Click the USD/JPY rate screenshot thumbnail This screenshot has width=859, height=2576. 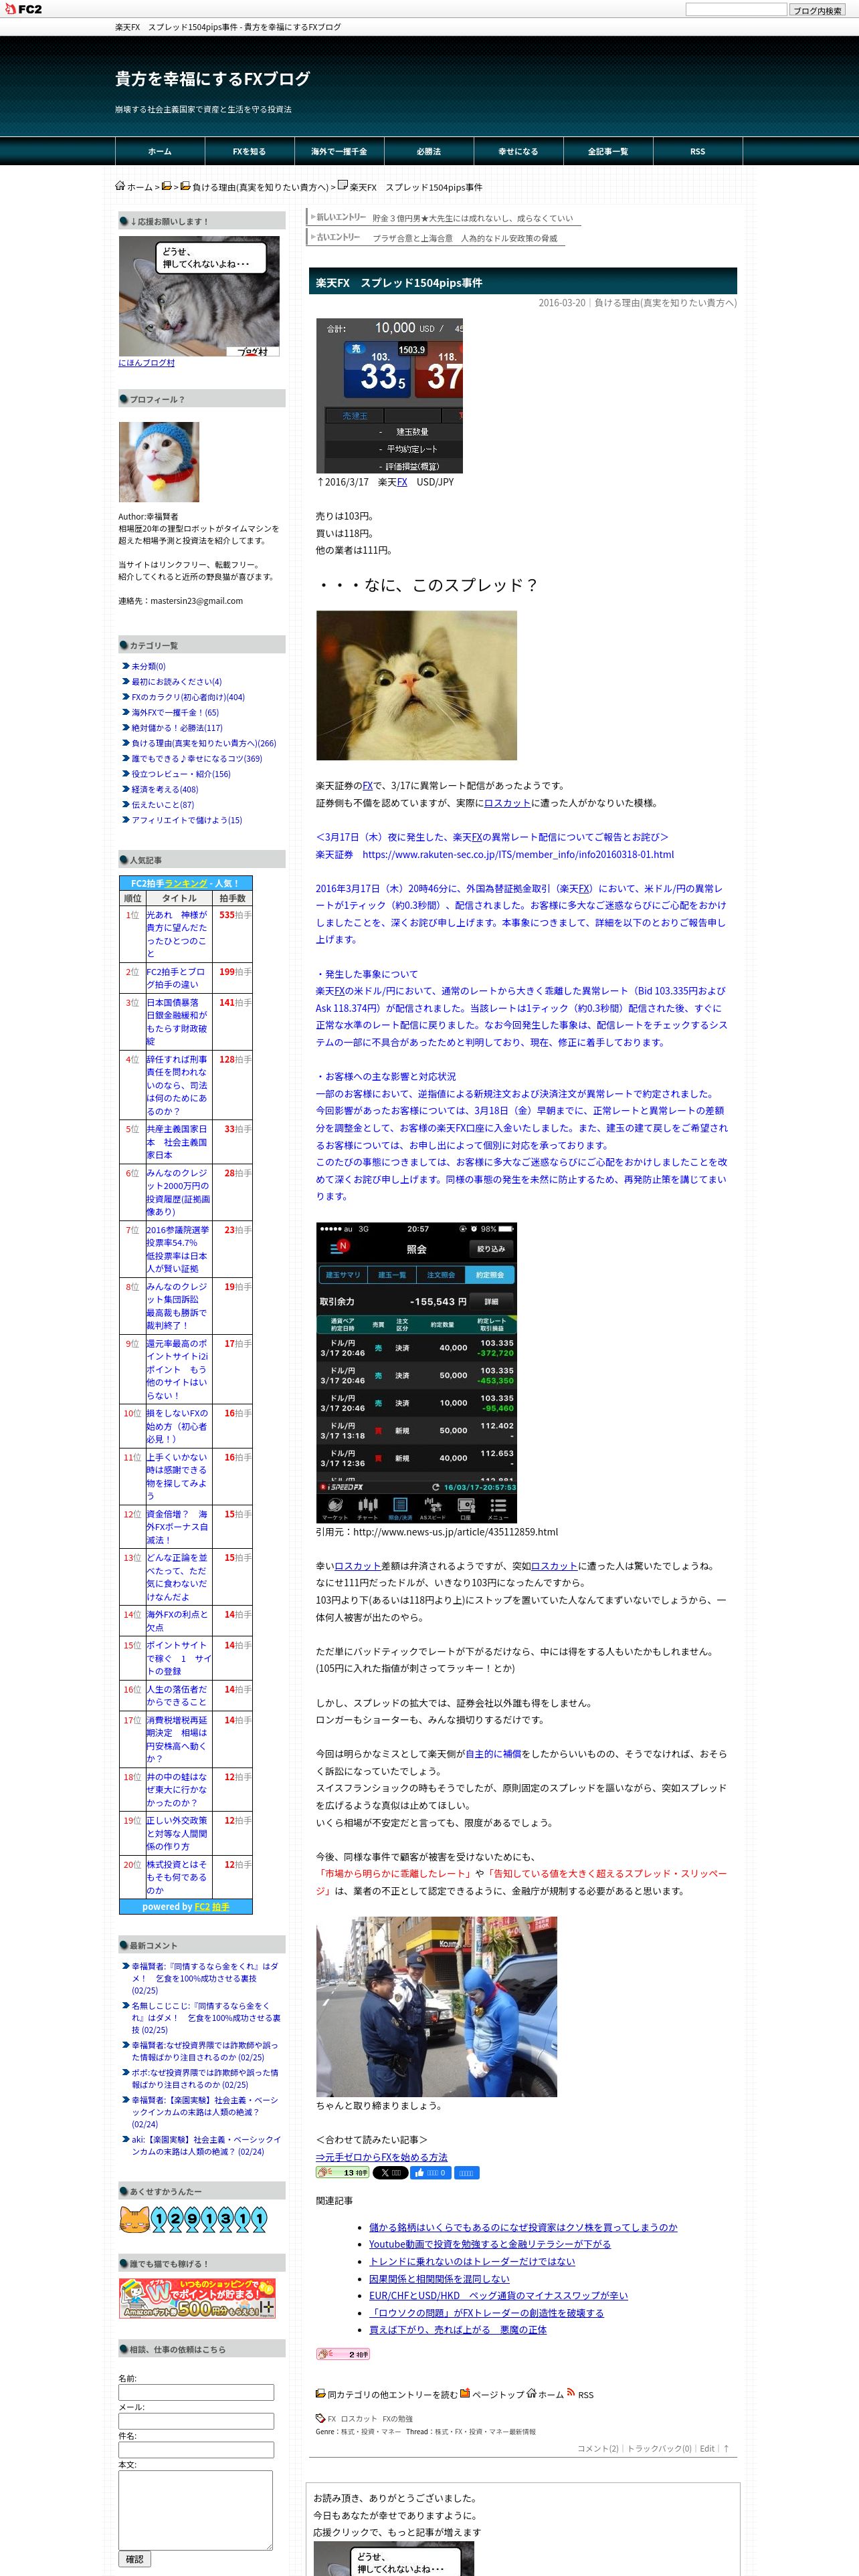point(389,396)
